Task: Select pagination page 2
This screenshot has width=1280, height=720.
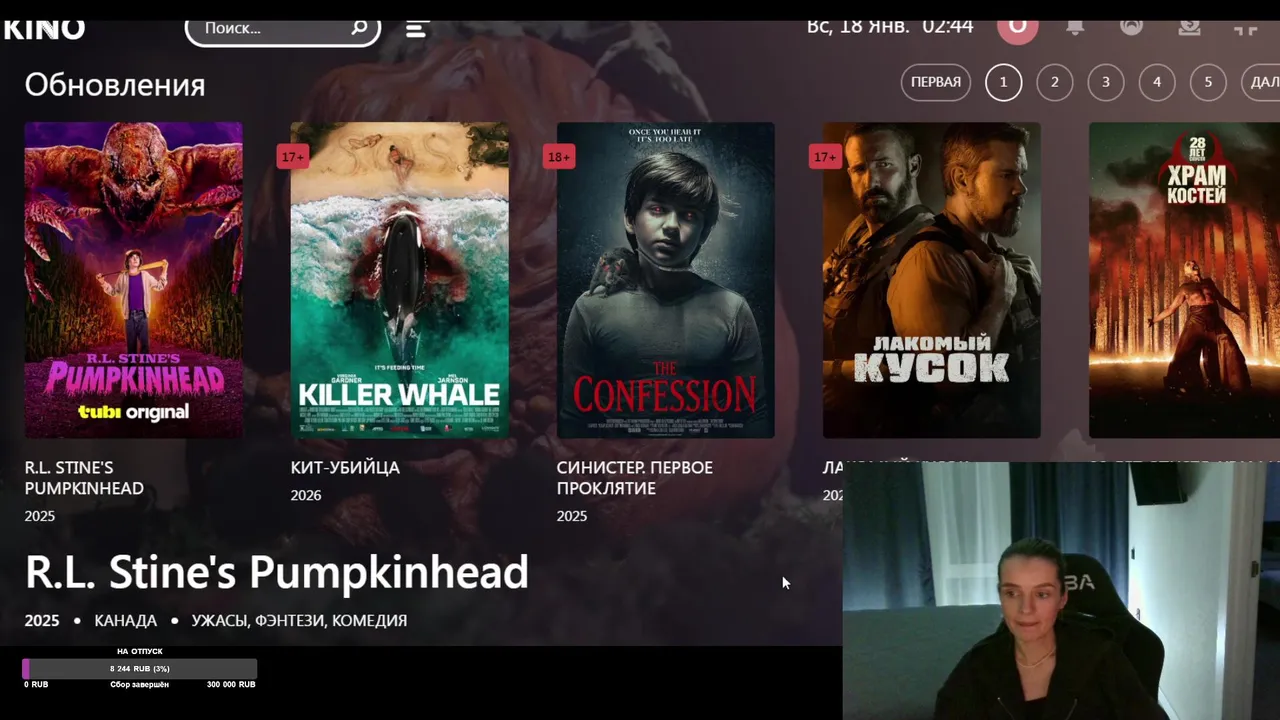Action: [1054, 82]
